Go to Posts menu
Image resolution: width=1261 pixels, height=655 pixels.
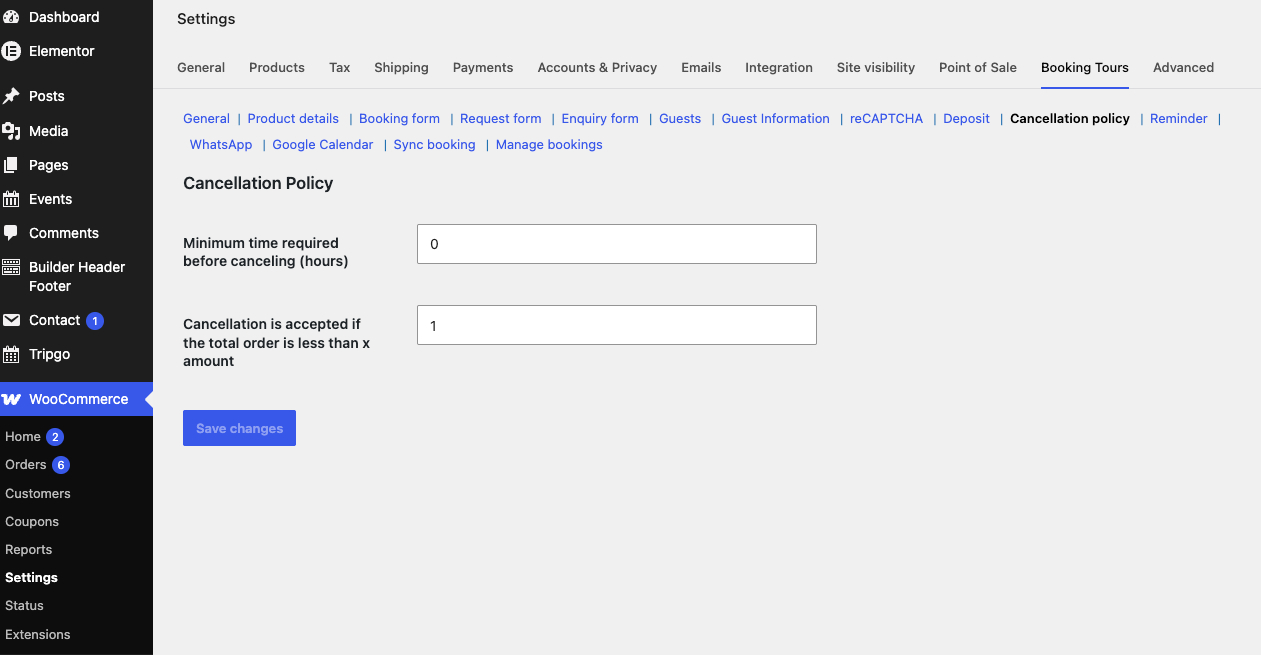coord(47,96)
